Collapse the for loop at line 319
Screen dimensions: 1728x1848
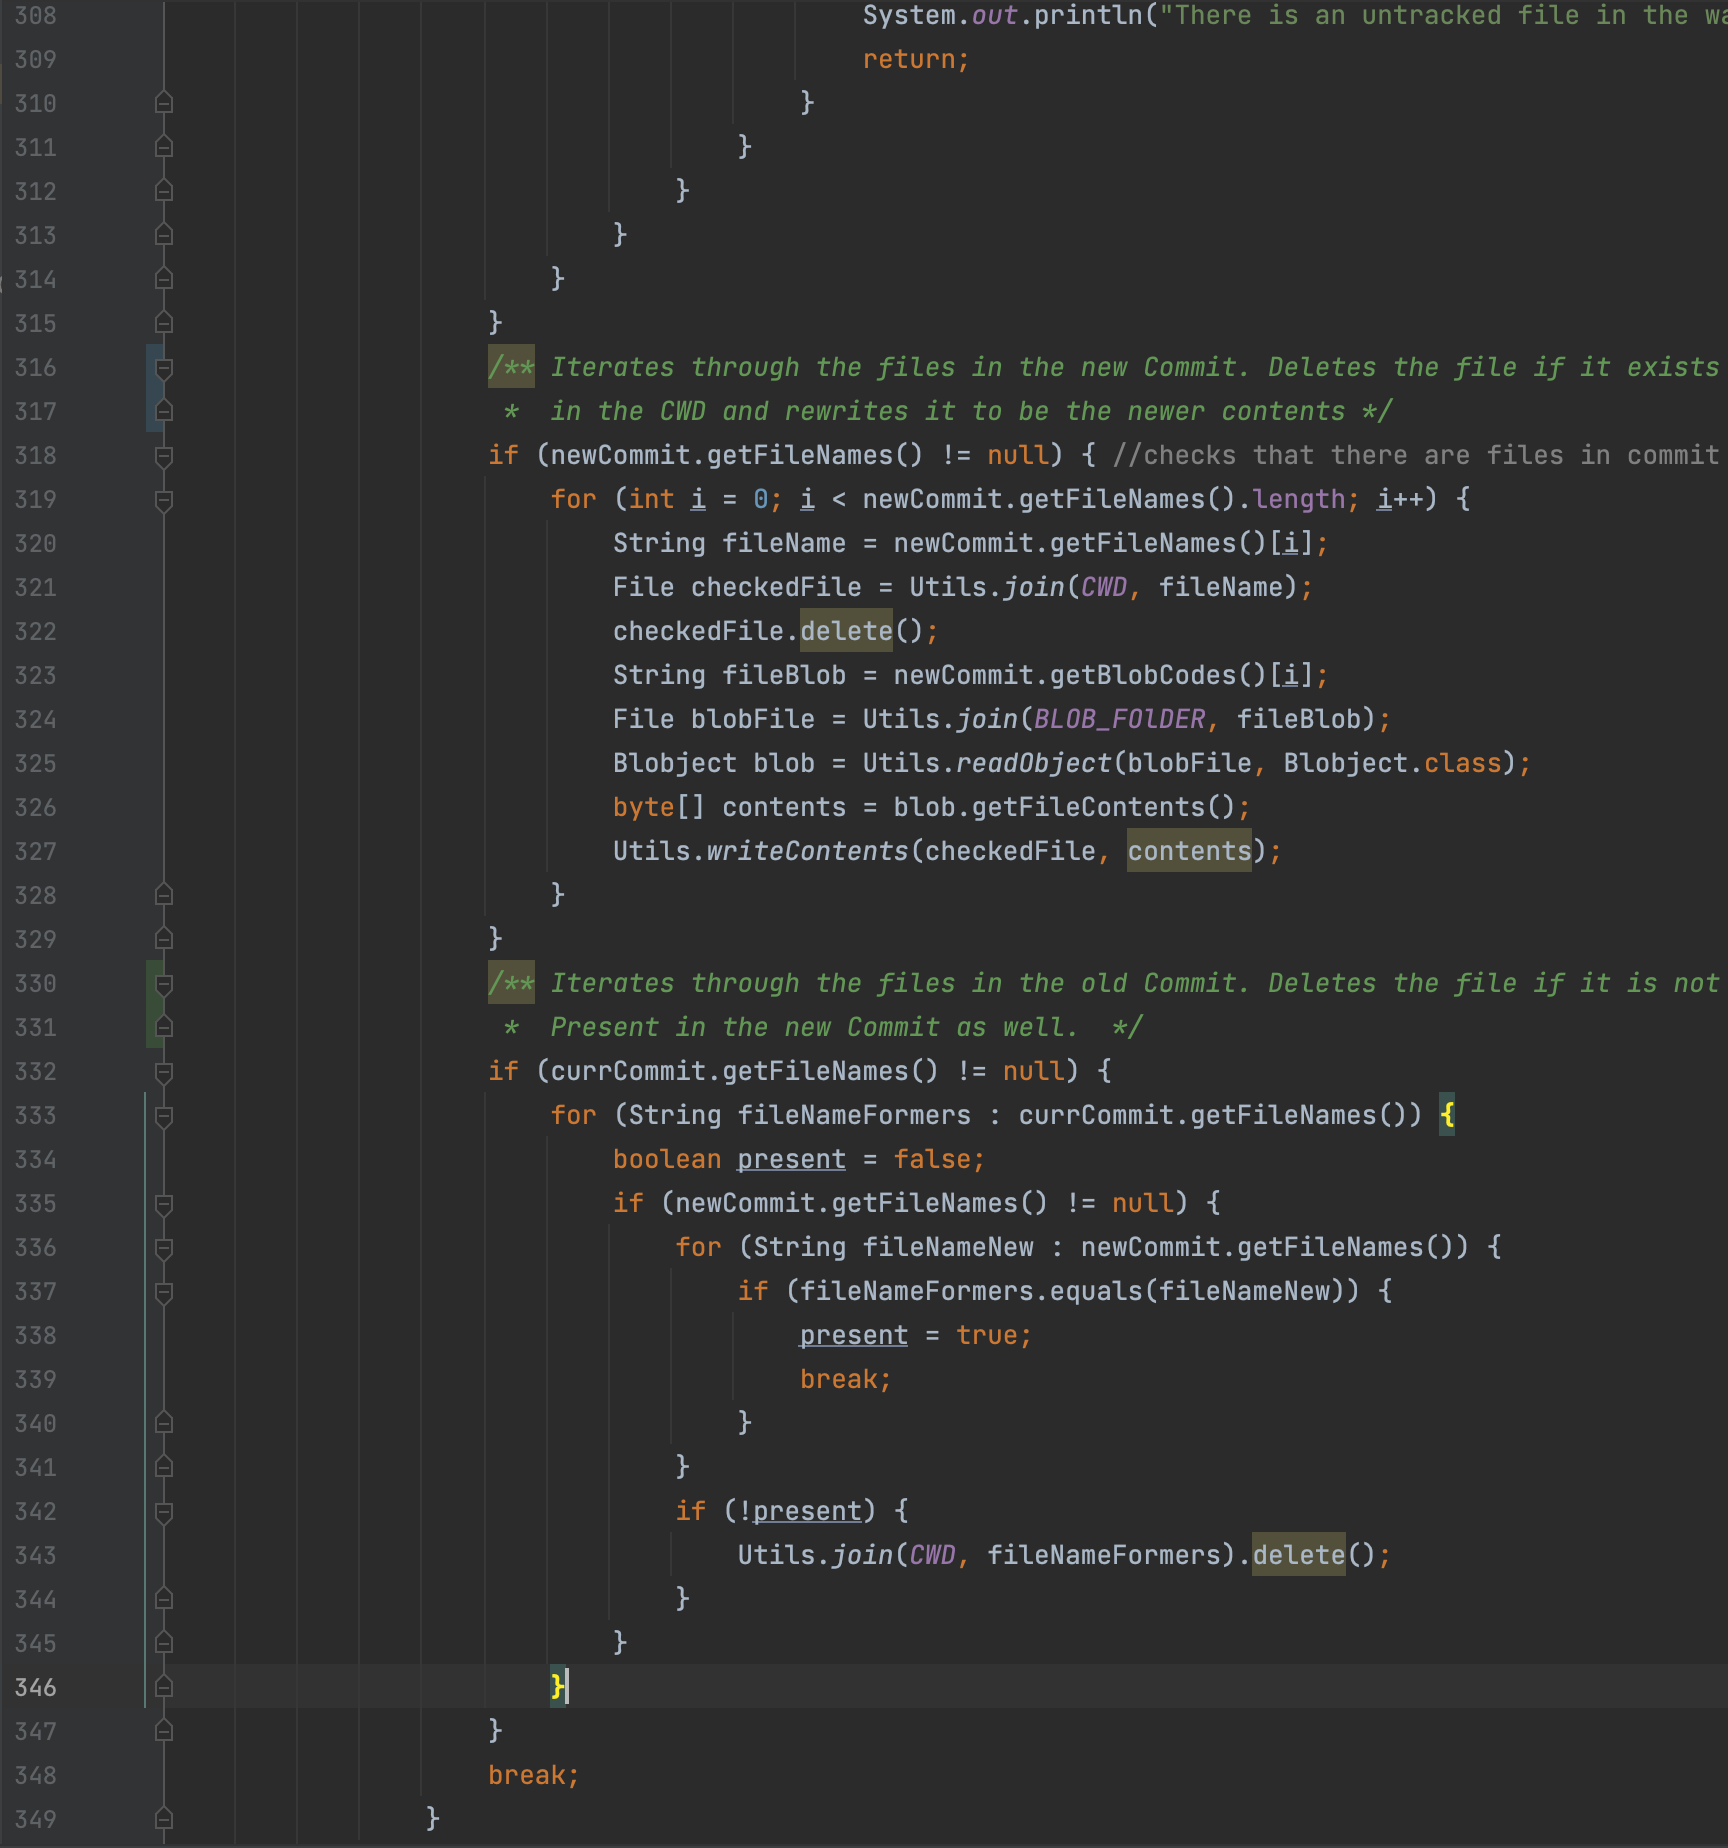tap(164, 500)
